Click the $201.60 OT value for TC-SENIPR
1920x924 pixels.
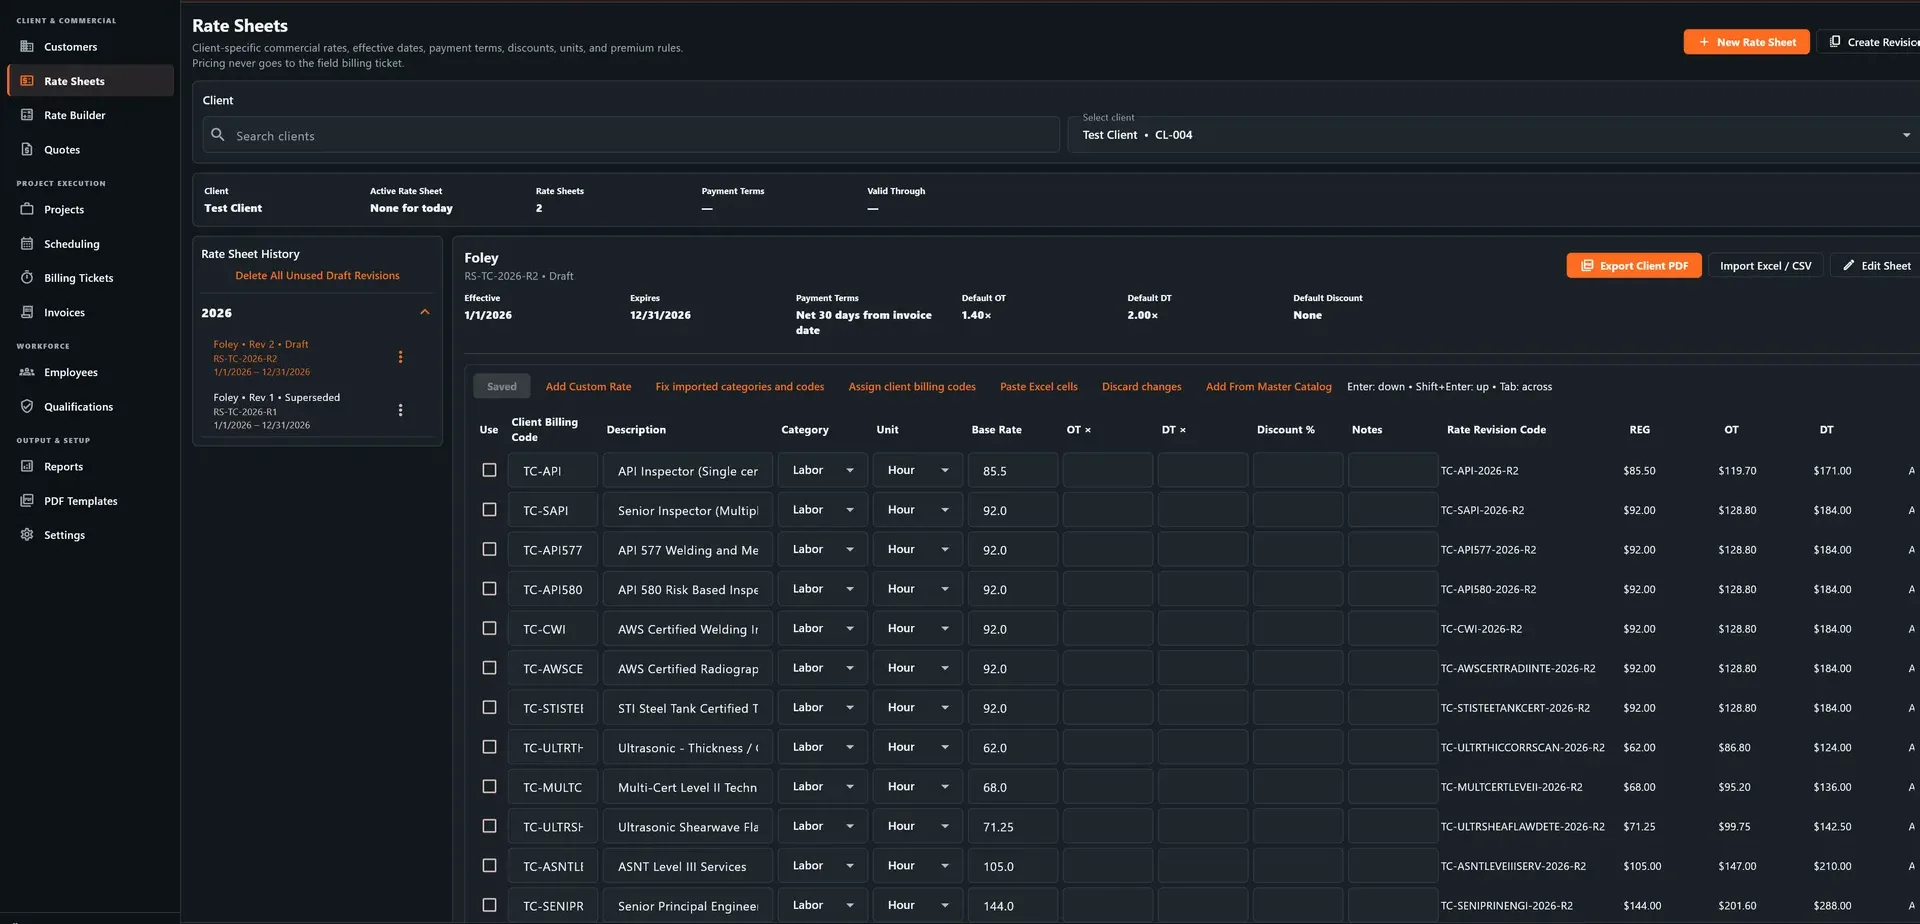1737,906
